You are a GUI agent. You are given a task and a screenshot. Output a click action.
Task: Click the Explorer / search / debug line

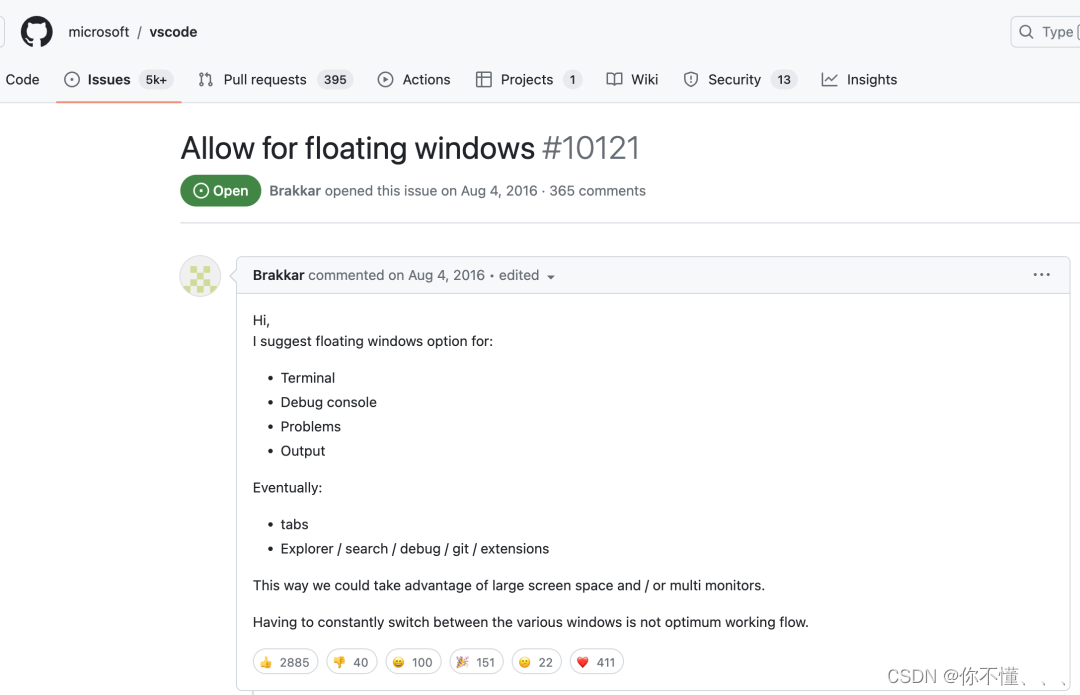pyautogui.click(x=415, y=549)
